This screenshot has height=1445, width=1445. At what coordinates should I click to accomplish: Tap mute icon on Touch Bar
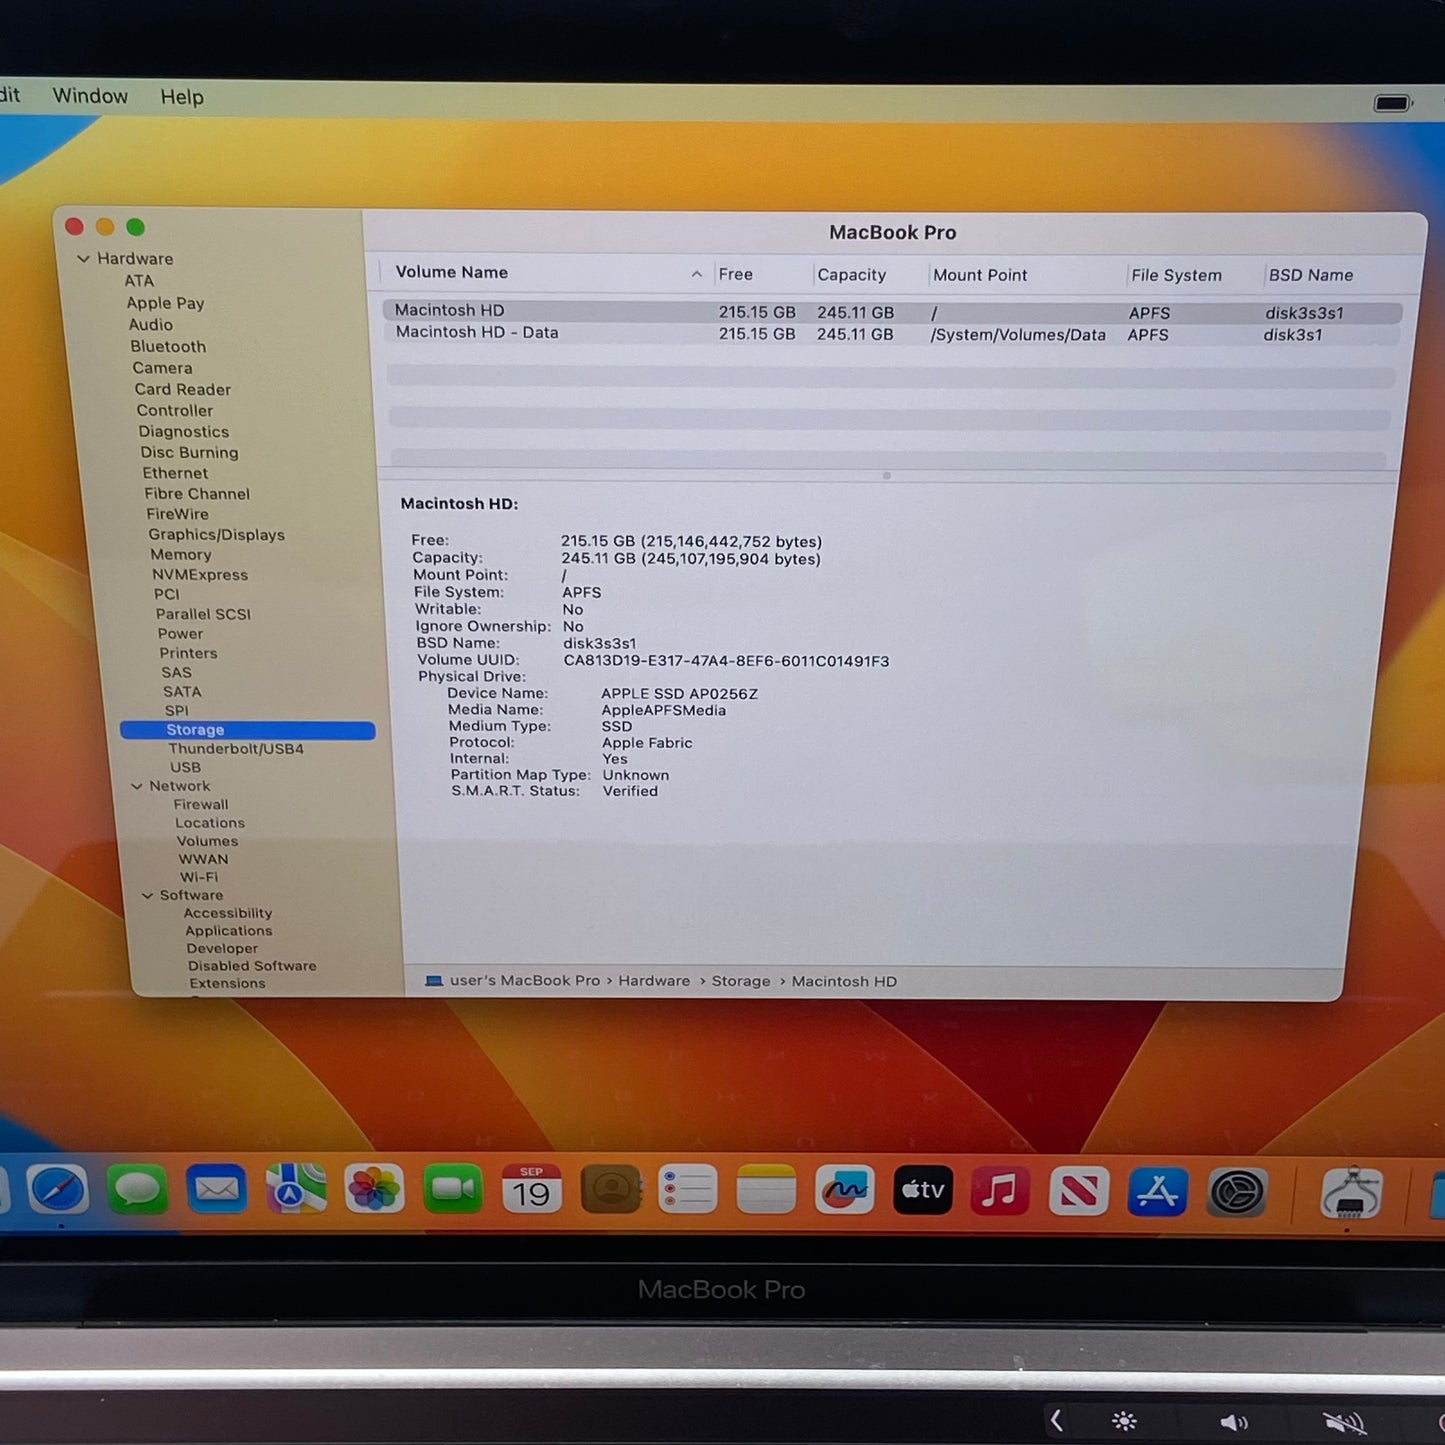[x=1343, y=1423]
